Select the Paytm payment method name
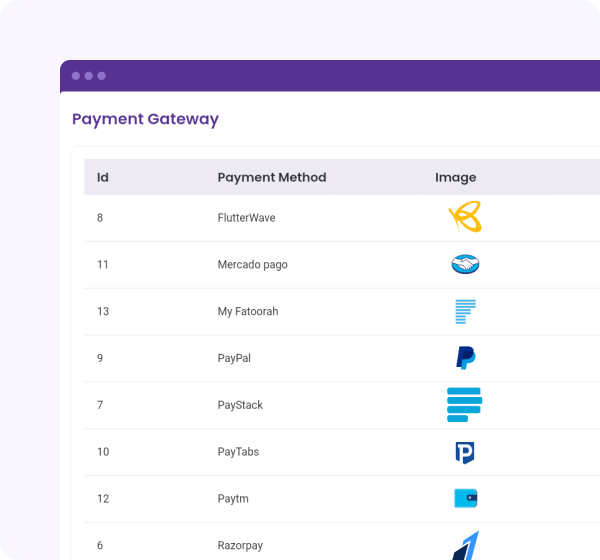The image size is (600, 560). (232, 498)
